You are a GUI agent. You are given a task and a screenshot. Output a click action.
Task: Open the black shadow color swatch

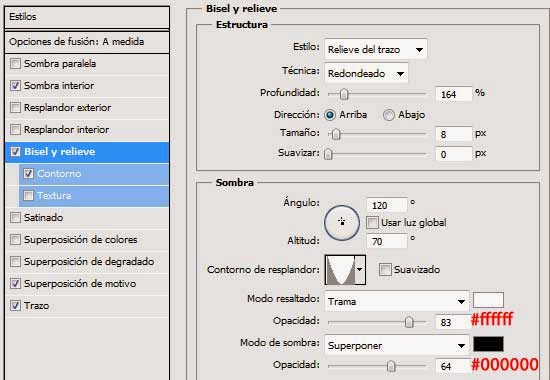click(488, 344)
